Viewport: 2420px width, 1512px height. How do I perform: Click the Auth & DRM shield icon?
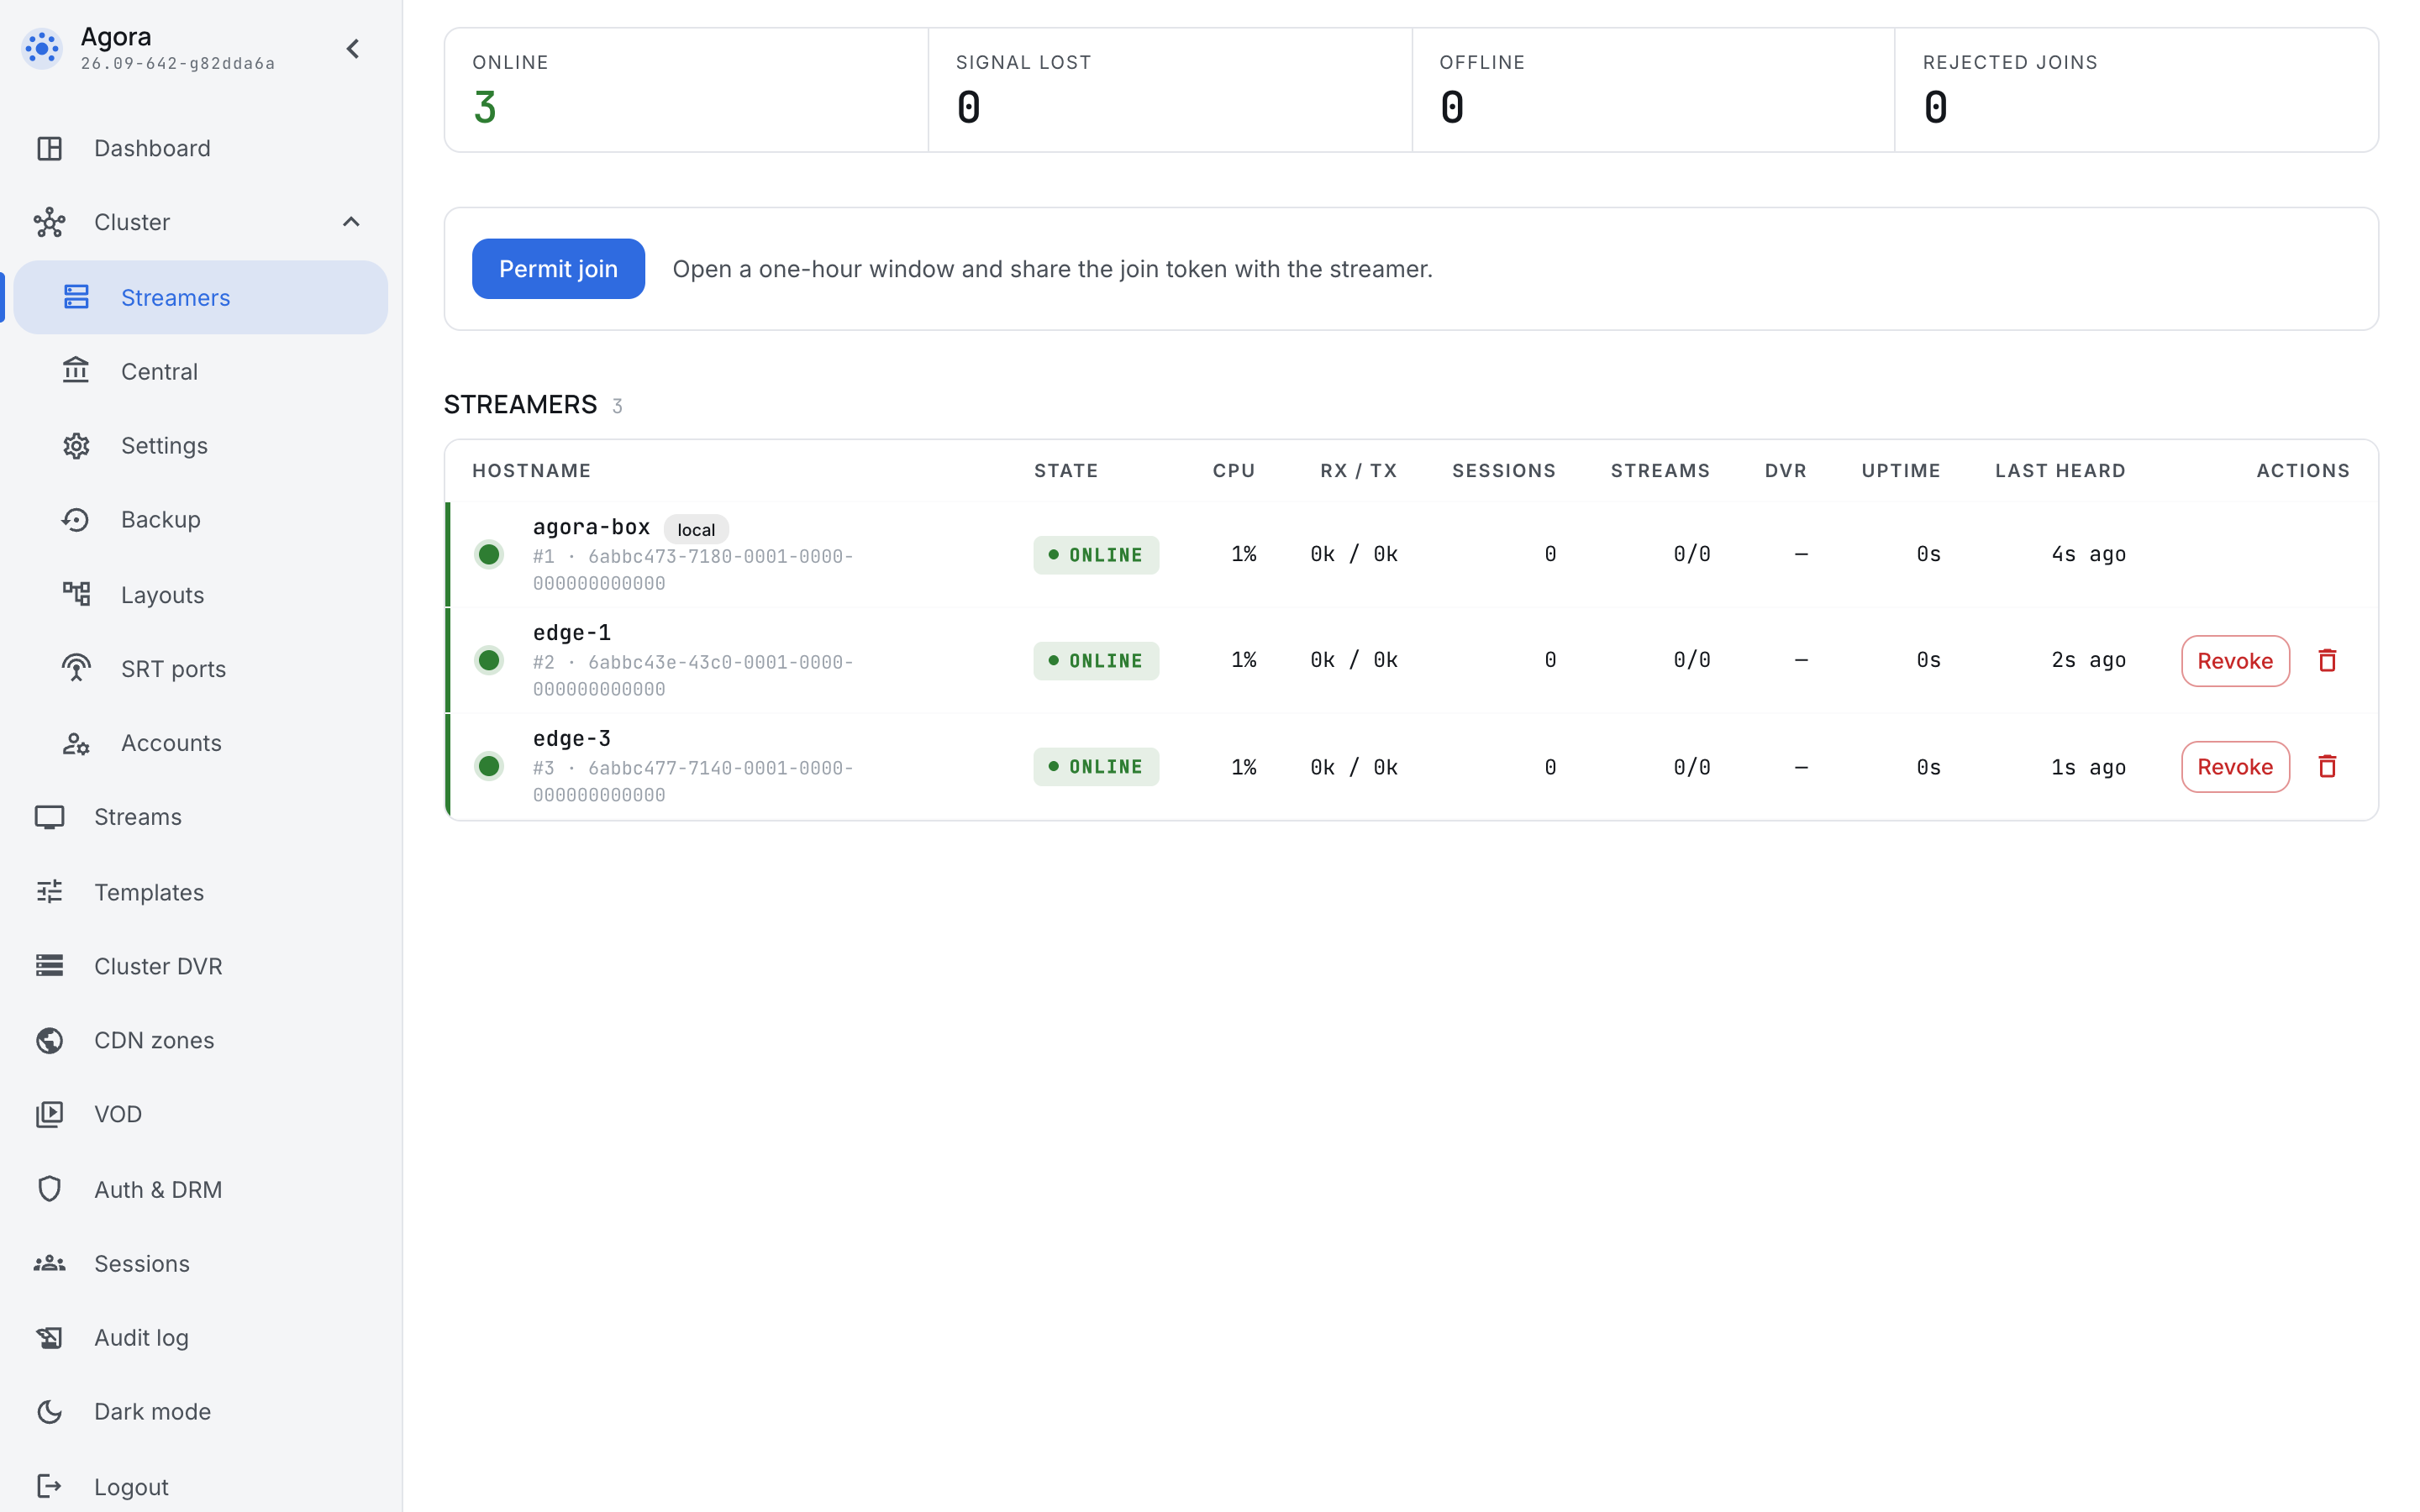(x=49, y=1189)
